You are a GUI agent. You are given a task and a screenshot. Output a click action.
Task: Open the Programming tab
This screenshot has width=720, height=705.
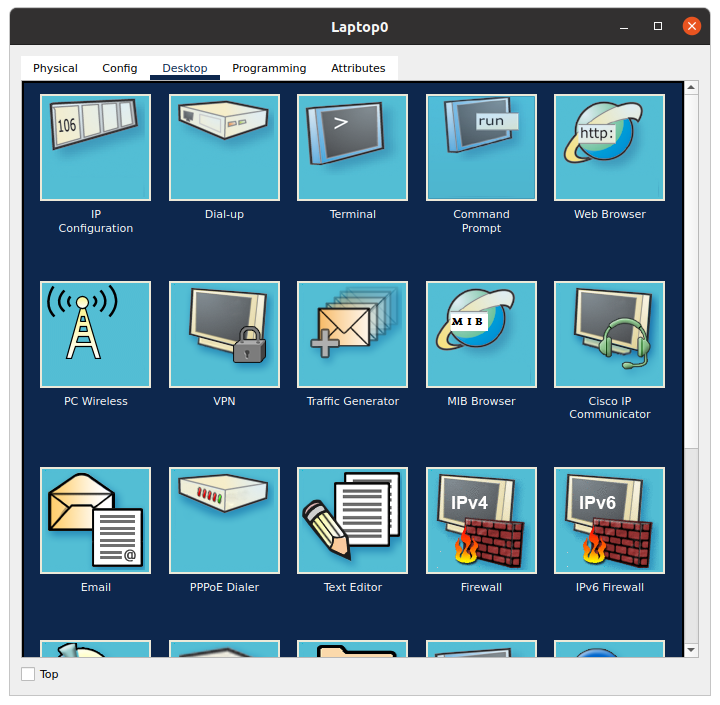(269, 68)
